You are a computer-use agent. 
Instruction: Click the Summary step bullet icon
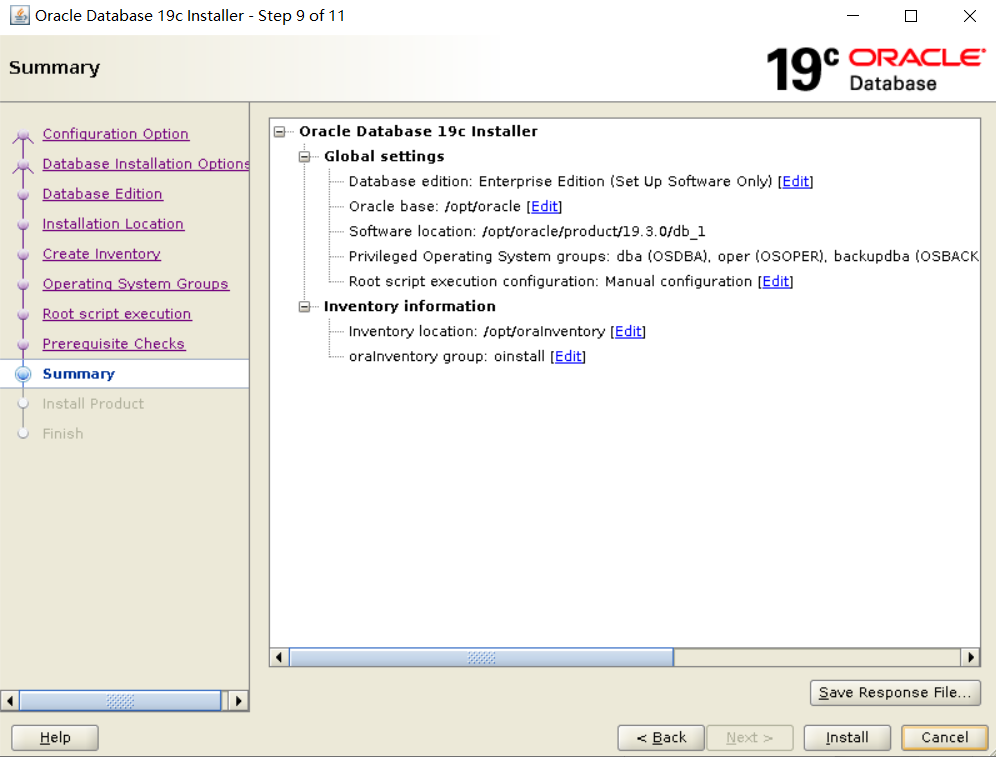[x=23, y=374]
